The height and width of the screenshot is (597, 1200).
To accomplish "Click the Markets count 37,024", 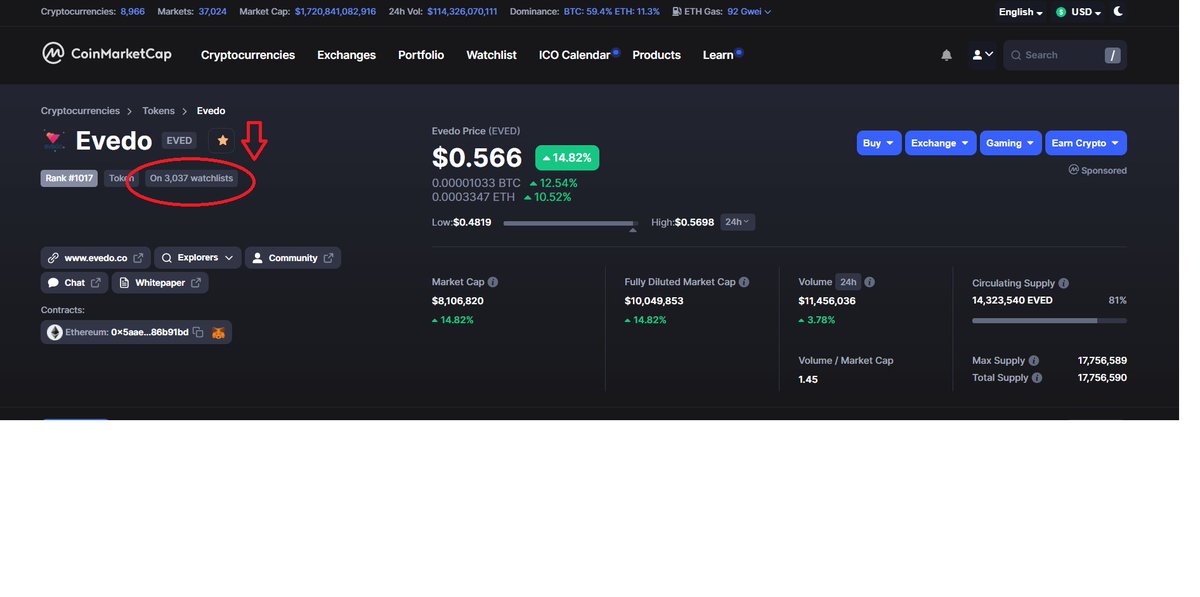I will [x=212, y=12].
